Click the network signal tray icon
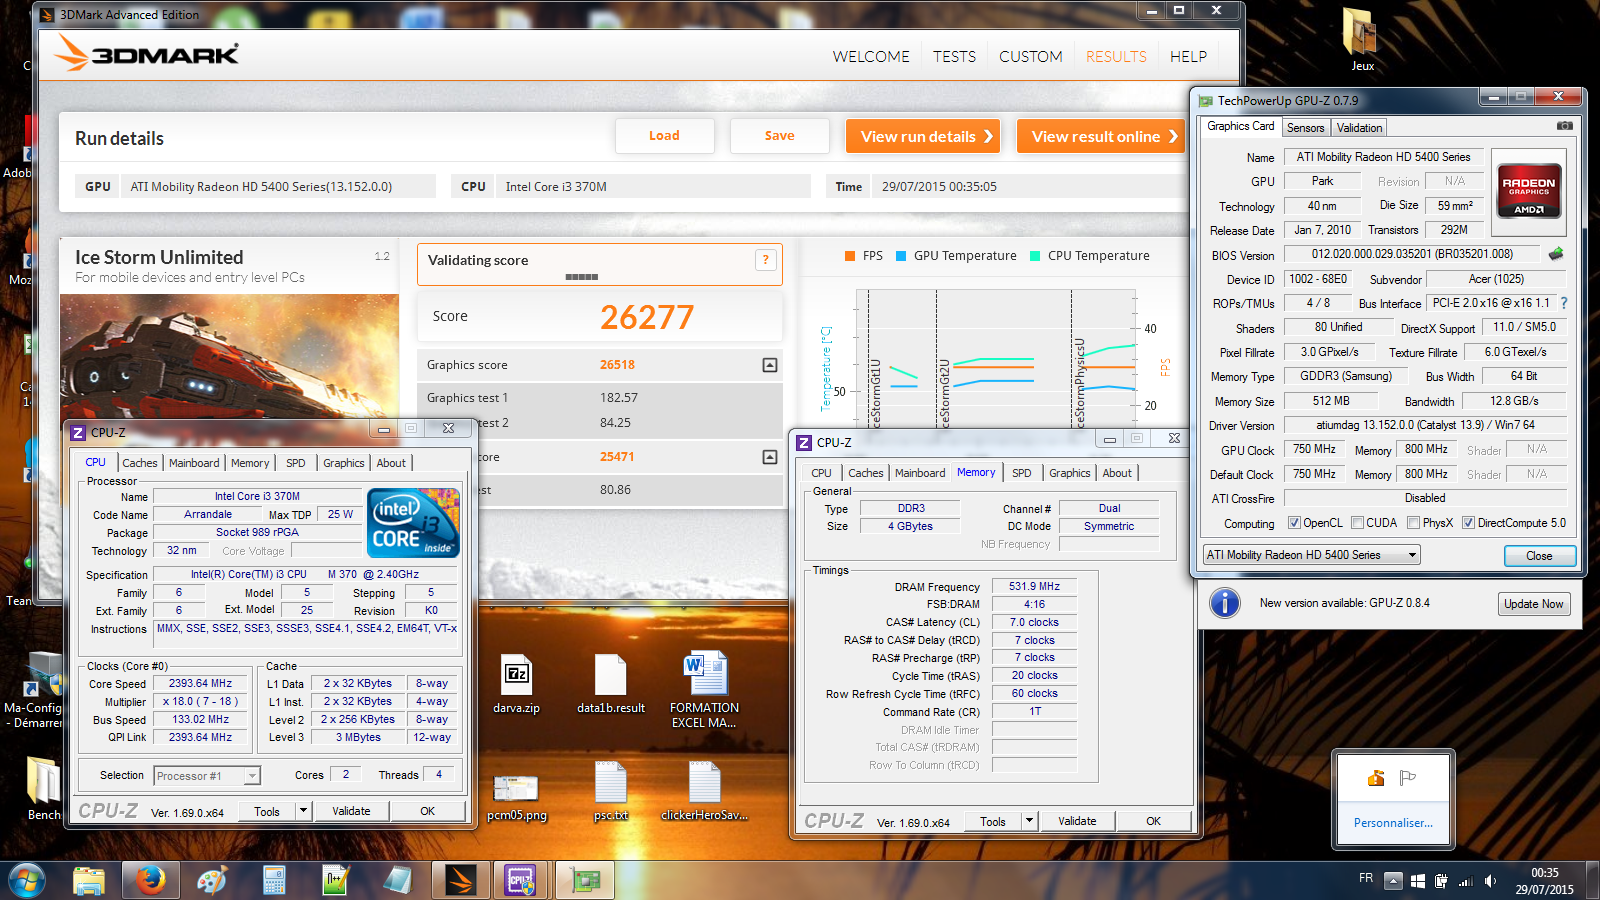The width and height of the screenshot is (1600, 900). click(x=1466, y=881)
